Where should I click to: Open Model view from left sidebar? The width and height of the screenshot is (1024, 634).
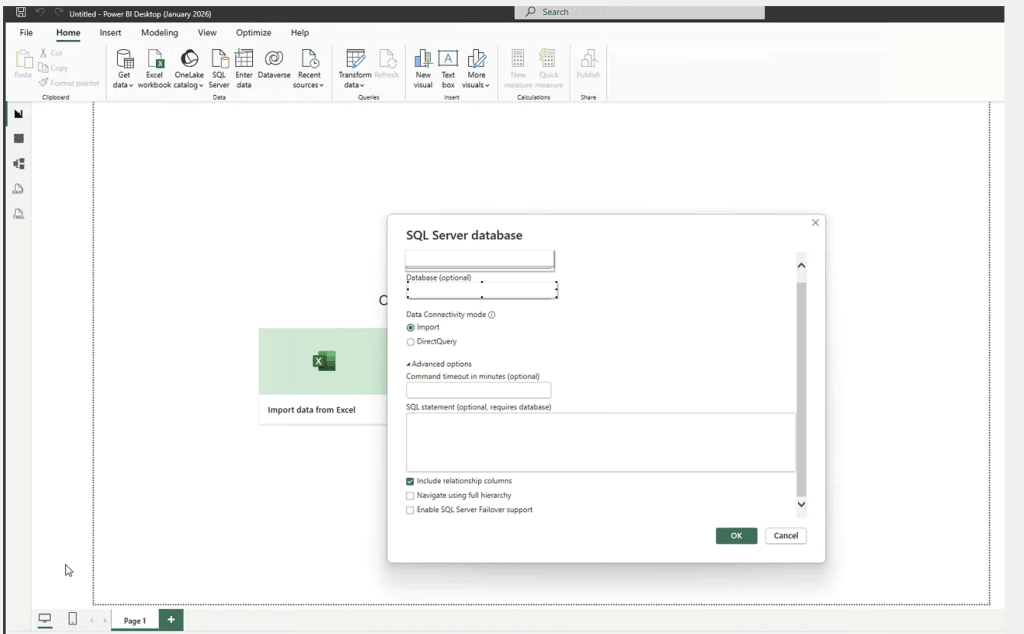[18, 164]
